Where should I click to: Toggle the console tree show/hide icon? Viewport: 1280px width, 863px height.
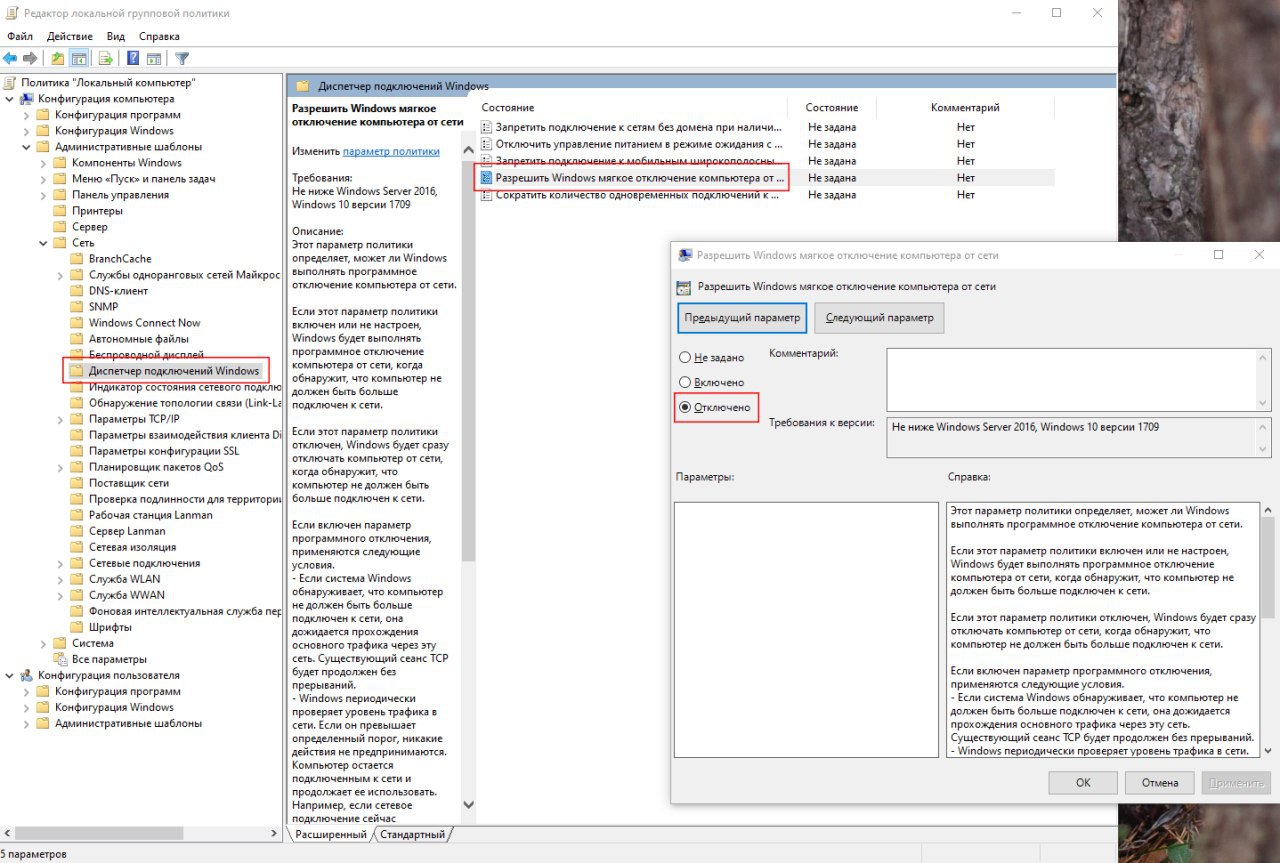pos(78,58)
